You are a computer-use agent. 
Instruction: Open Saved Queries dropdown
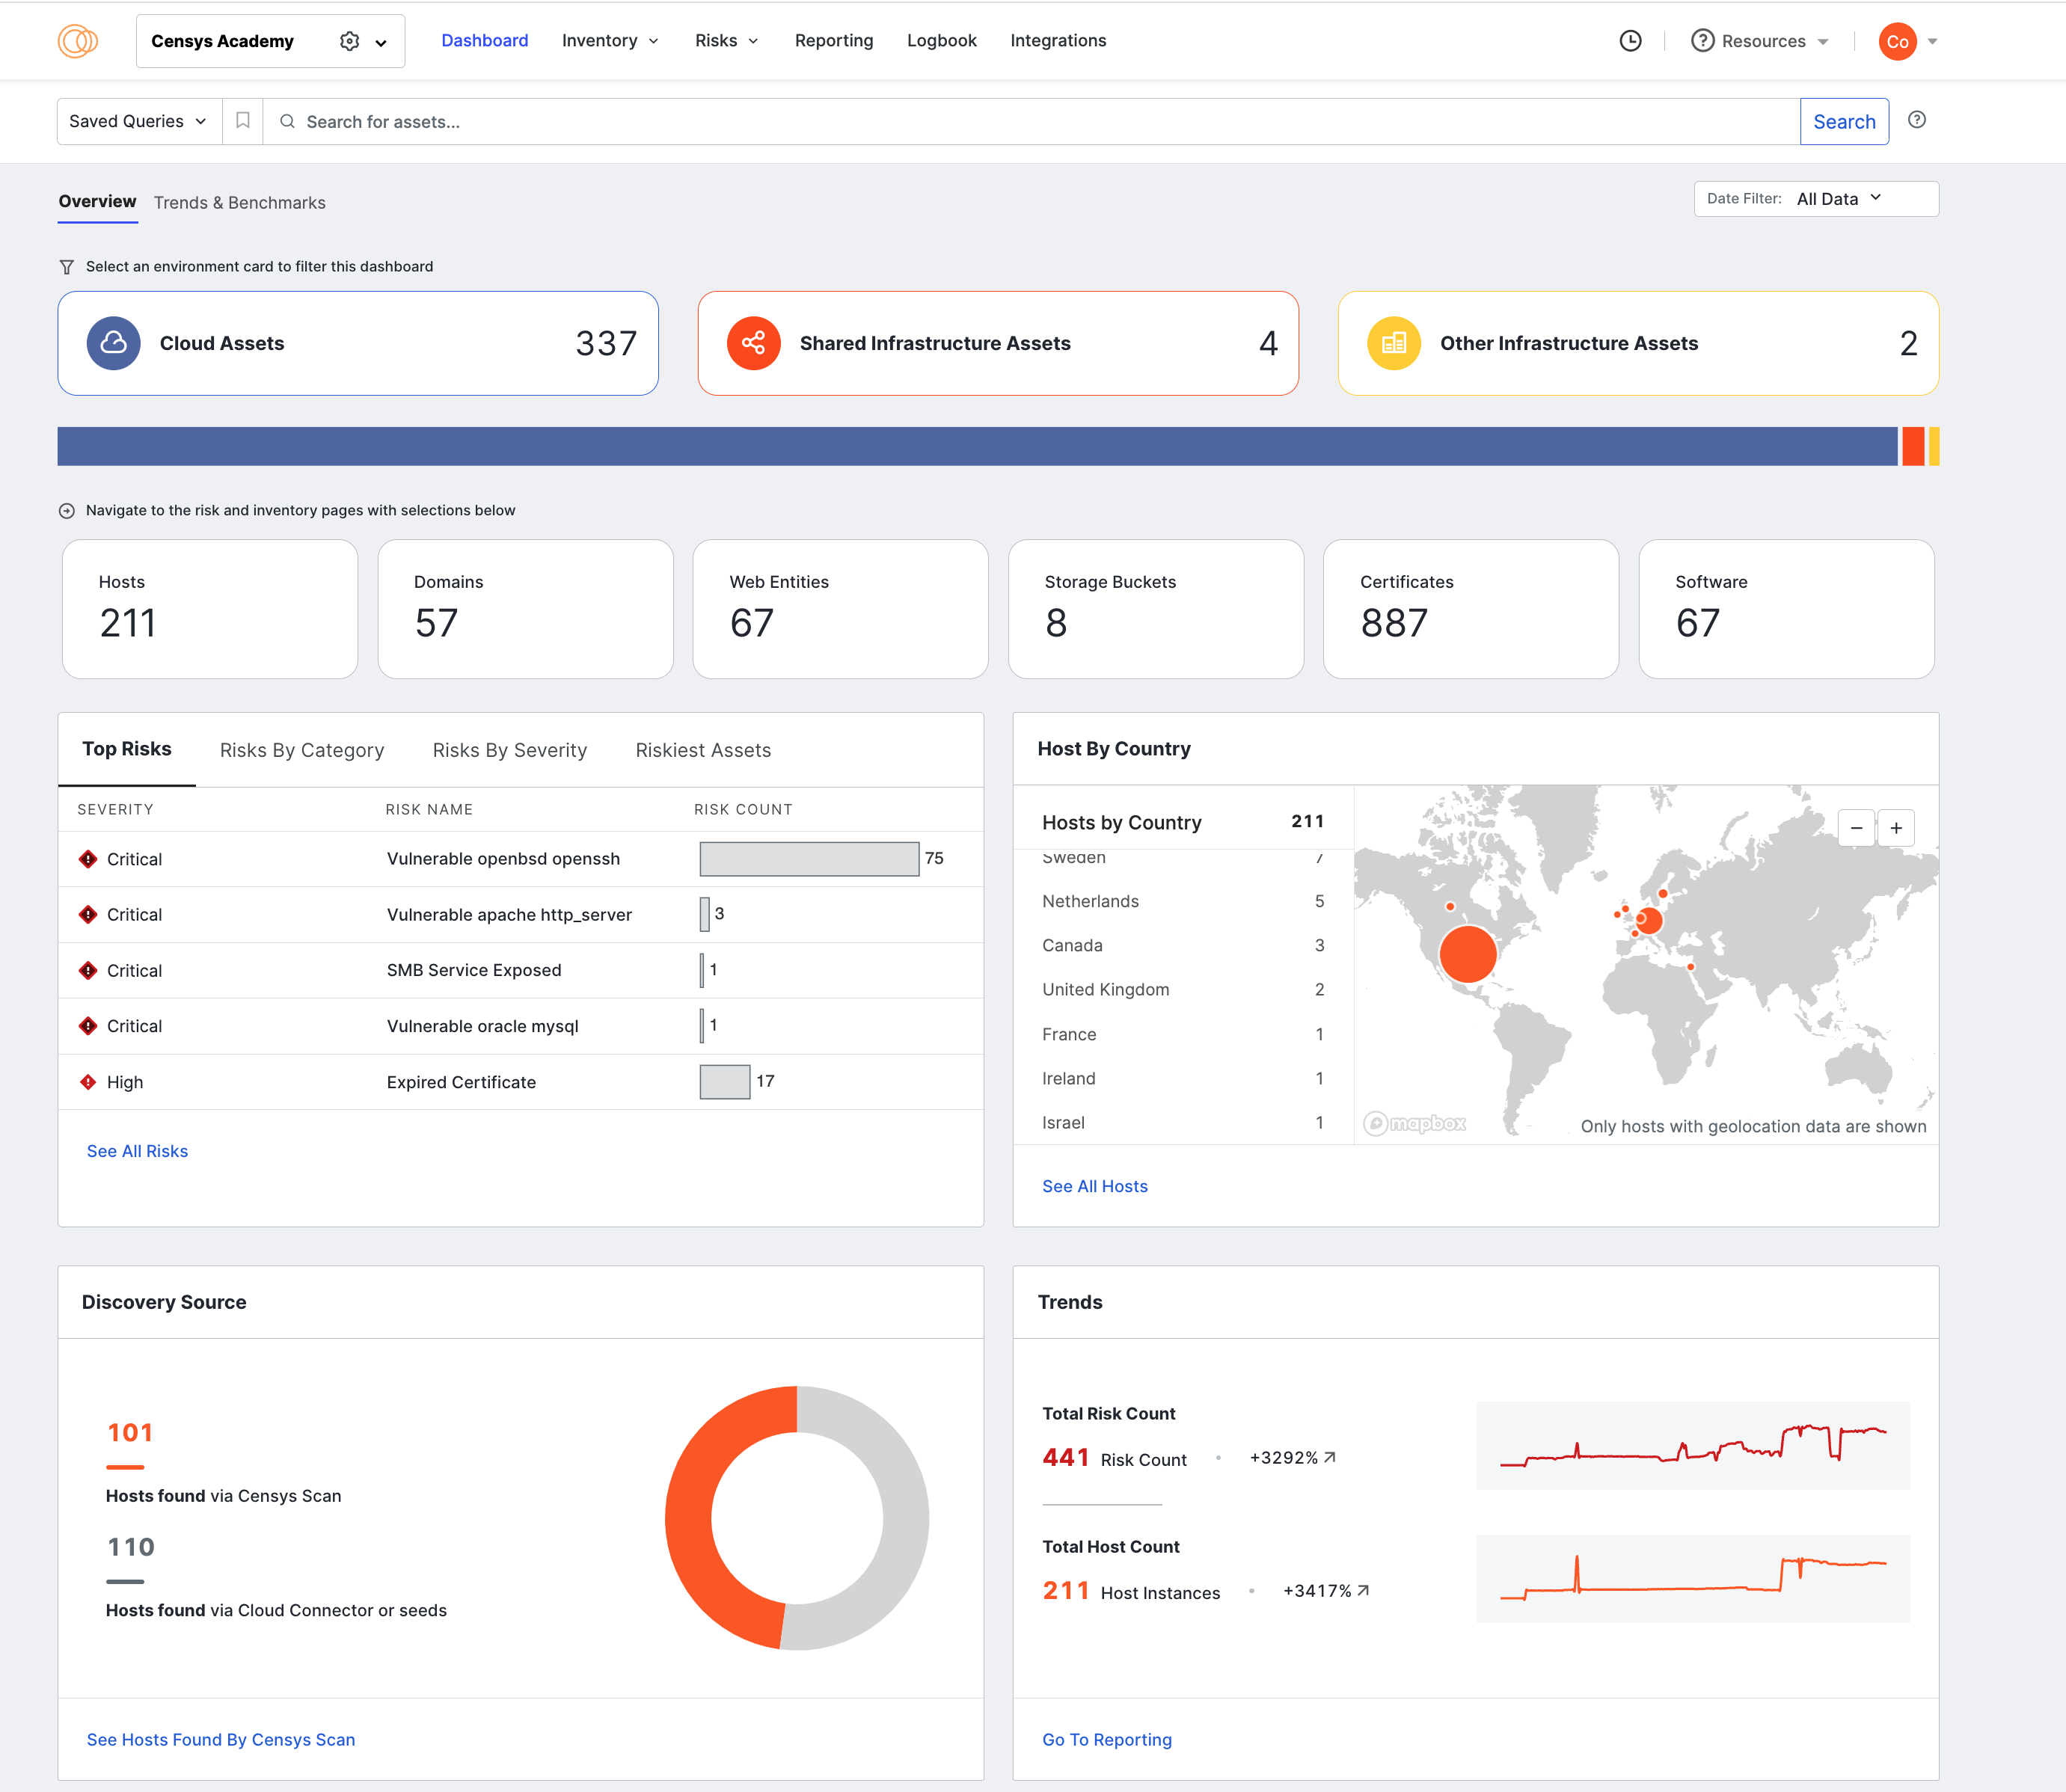[x=139, y=121]
